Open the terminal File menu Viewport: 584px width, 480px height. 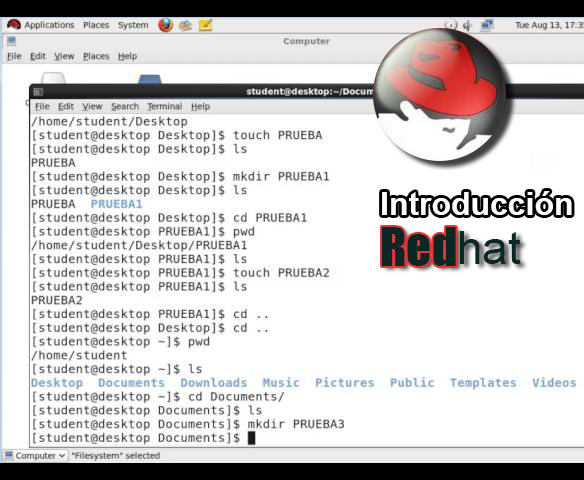pos(42,107)
